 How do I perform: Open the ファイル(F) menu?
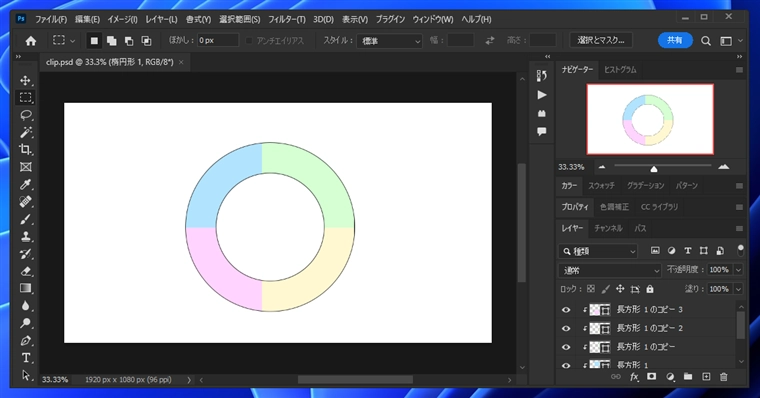(x=51, y=19)
